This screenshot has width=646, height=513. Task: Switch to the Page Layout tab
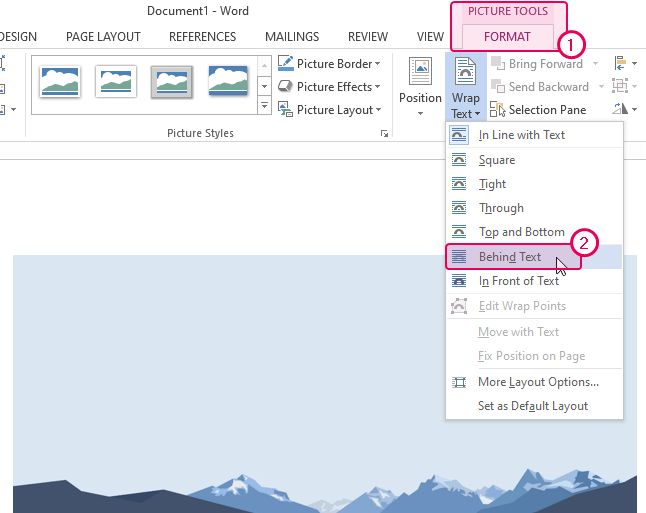coord(103,37)
